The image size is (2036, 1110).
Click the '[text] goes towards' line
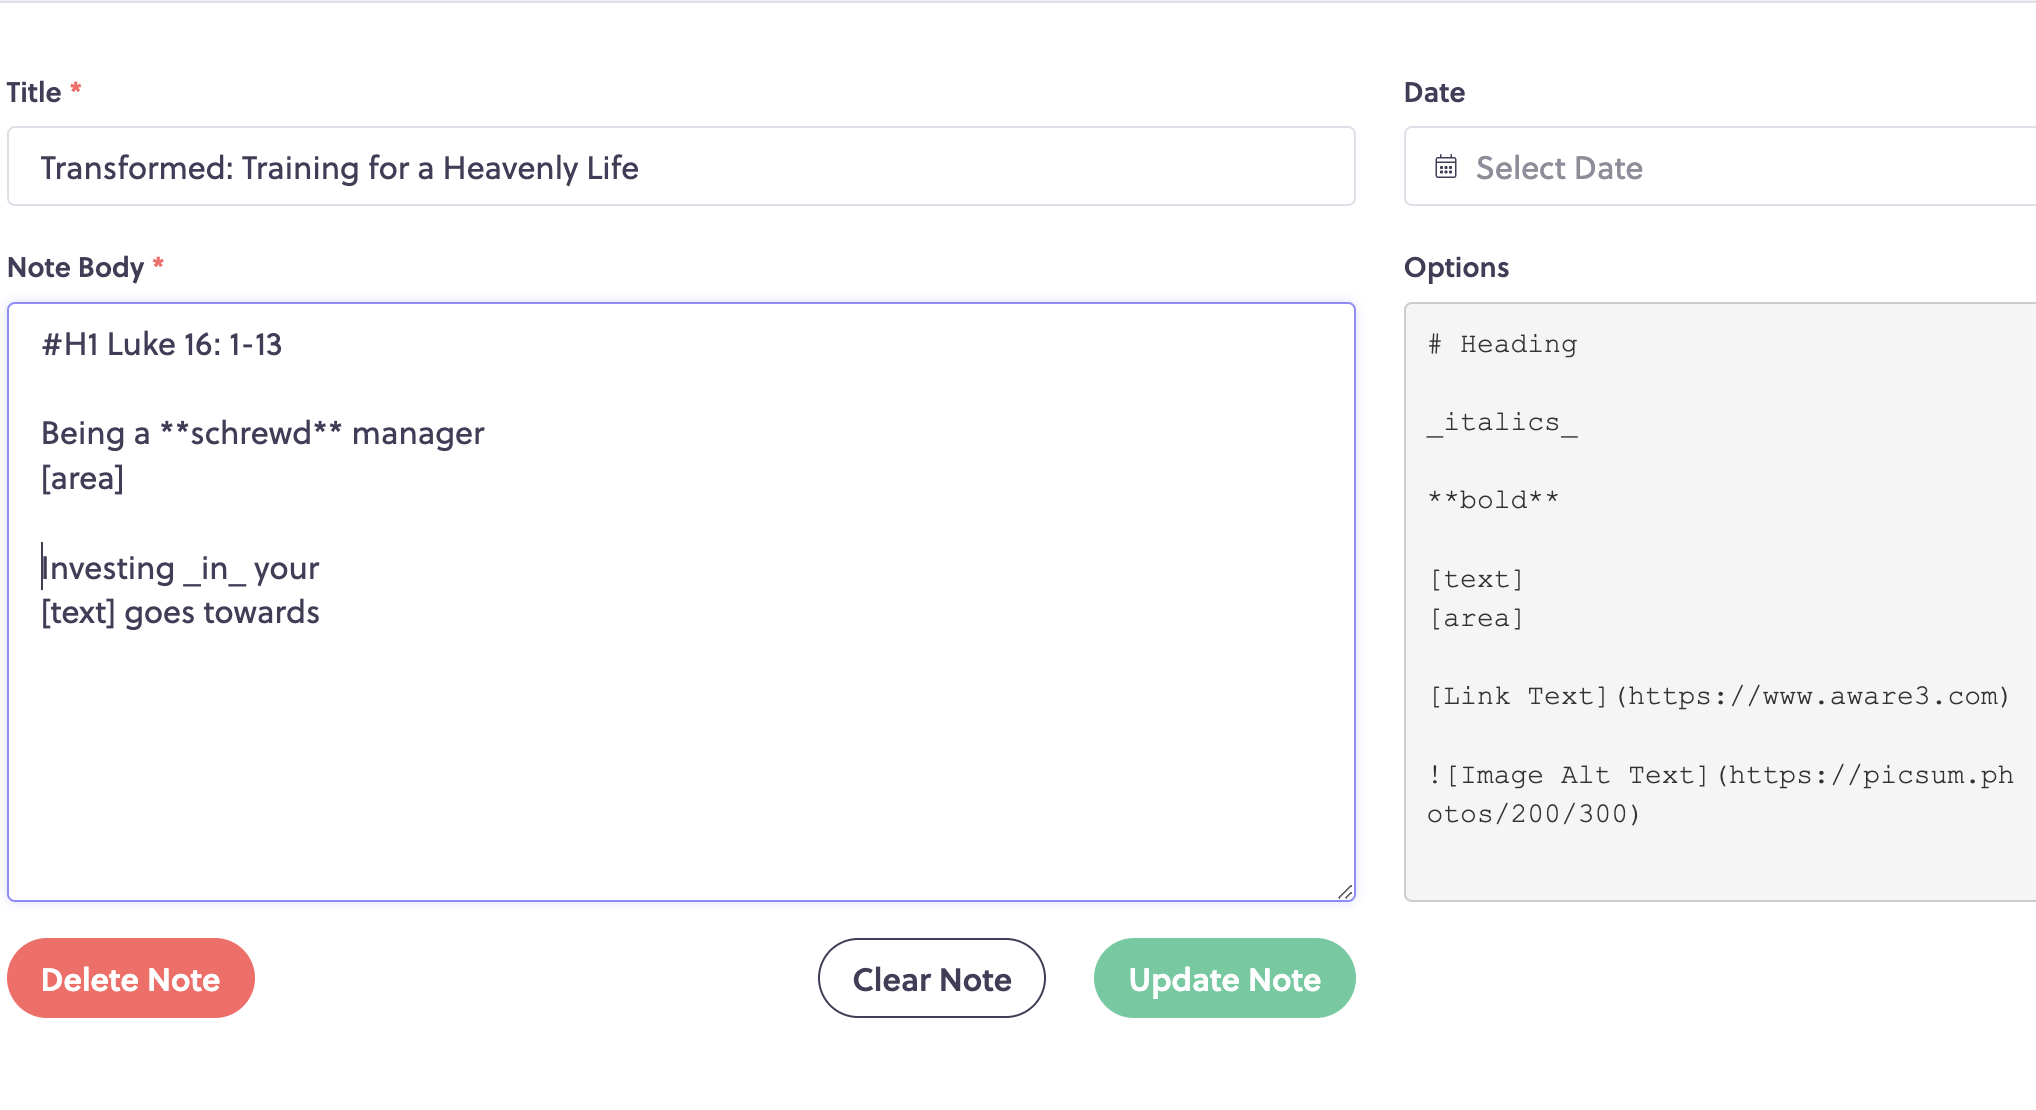tap(181, 612)
